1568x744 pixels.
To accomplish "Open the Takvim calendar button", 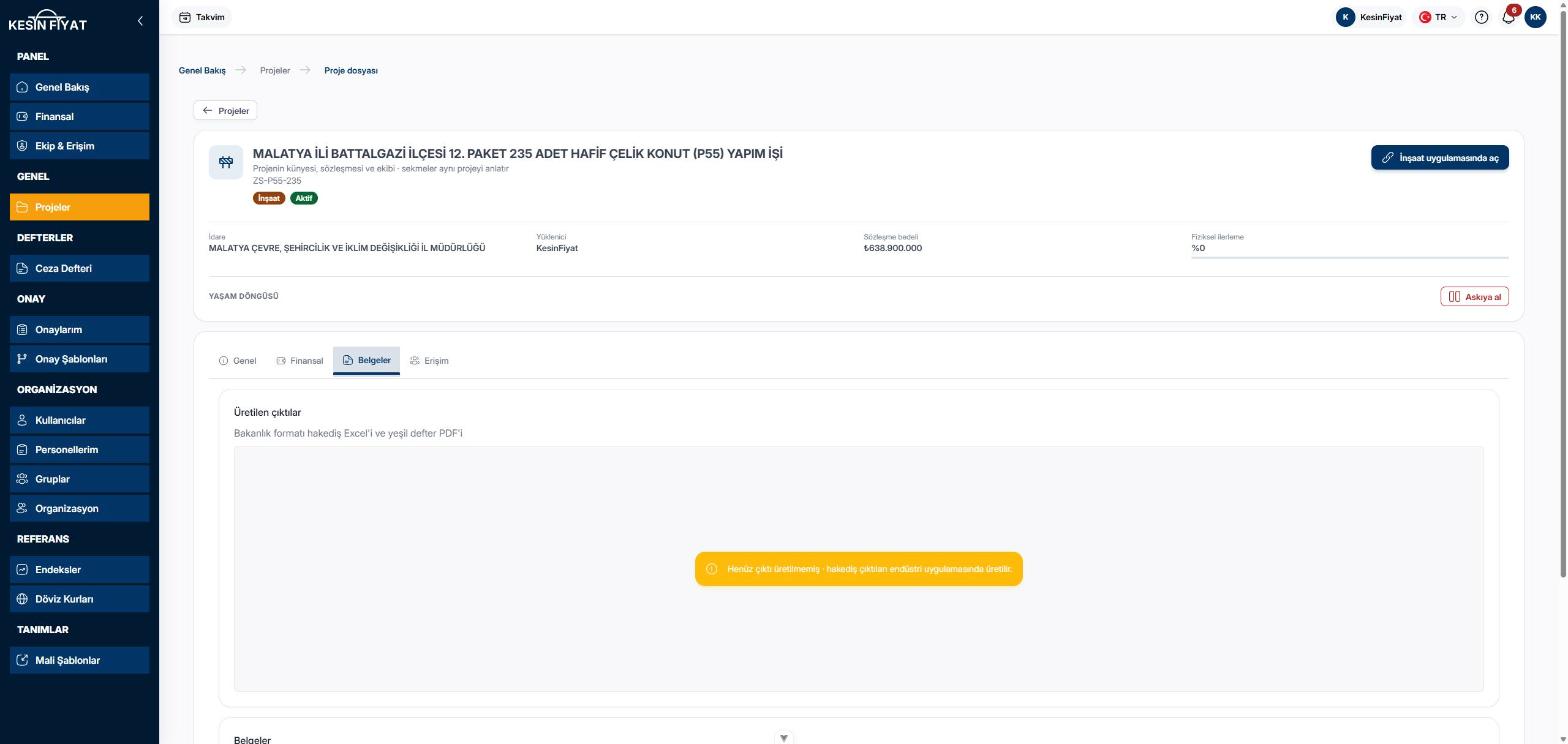I will point(202,17).
